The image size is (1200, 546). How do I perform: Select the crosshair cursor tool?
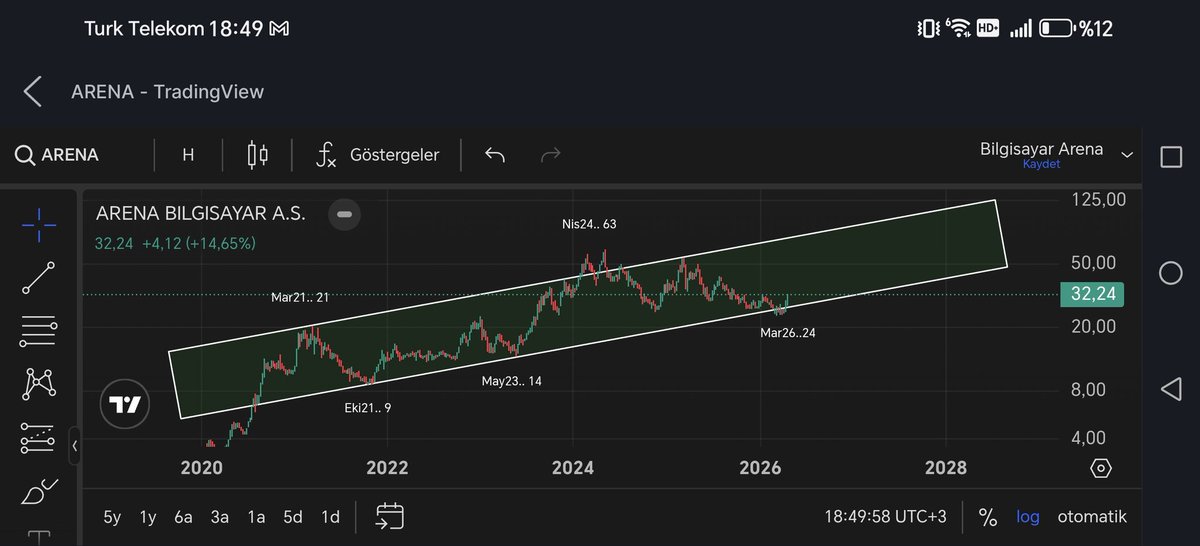(38, 225)
